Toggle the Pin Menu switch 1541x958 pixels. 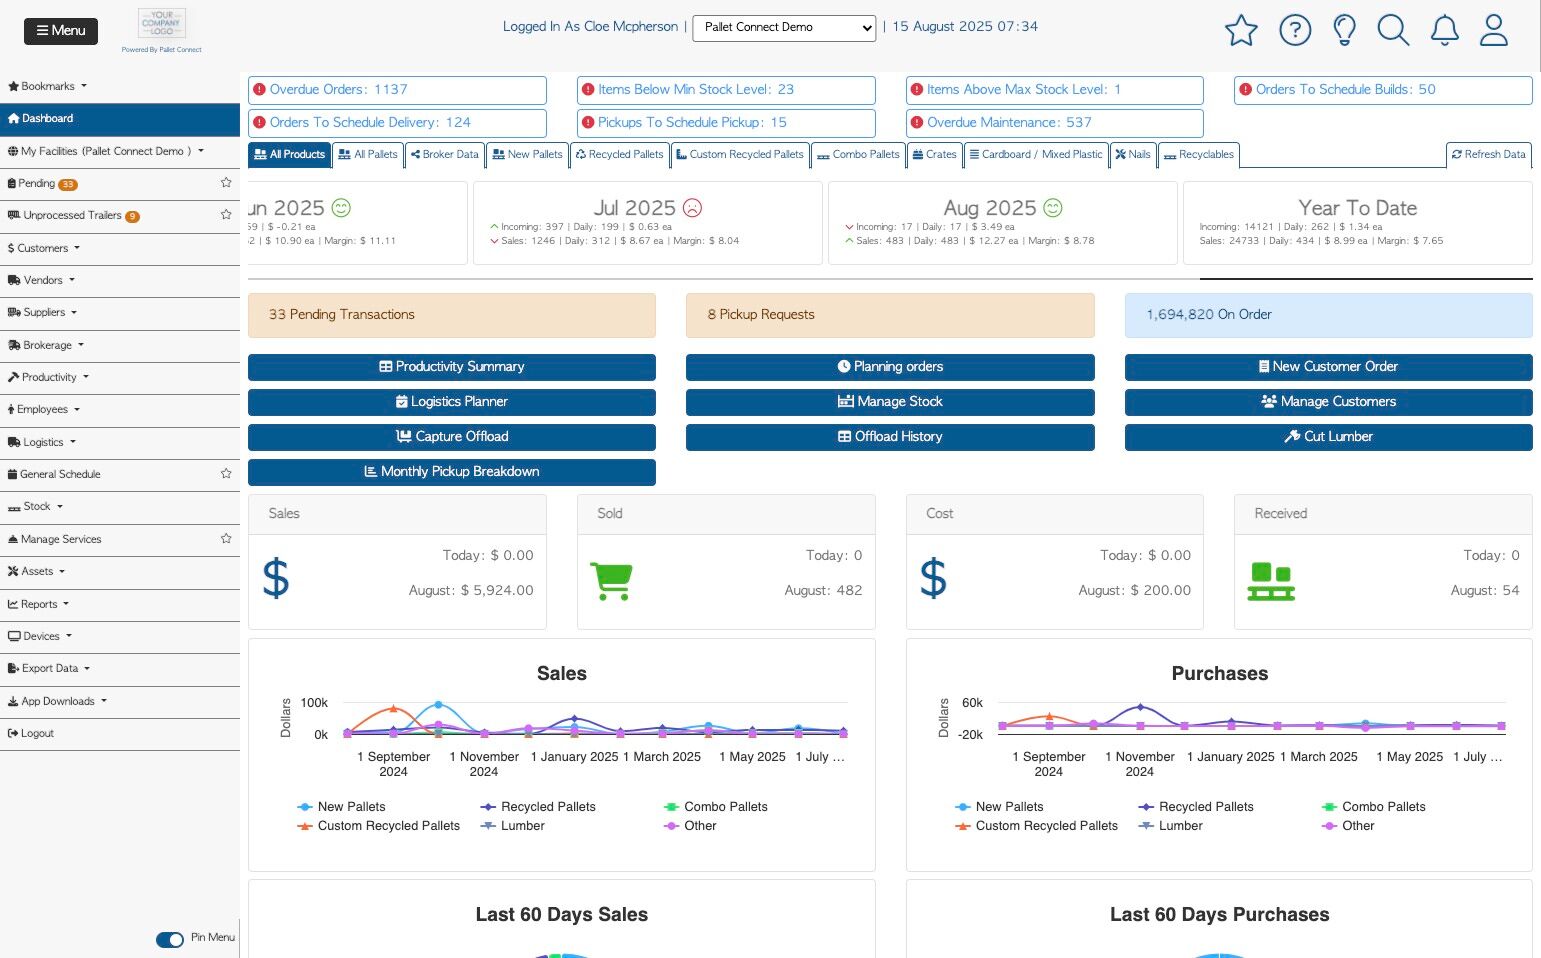170,939
